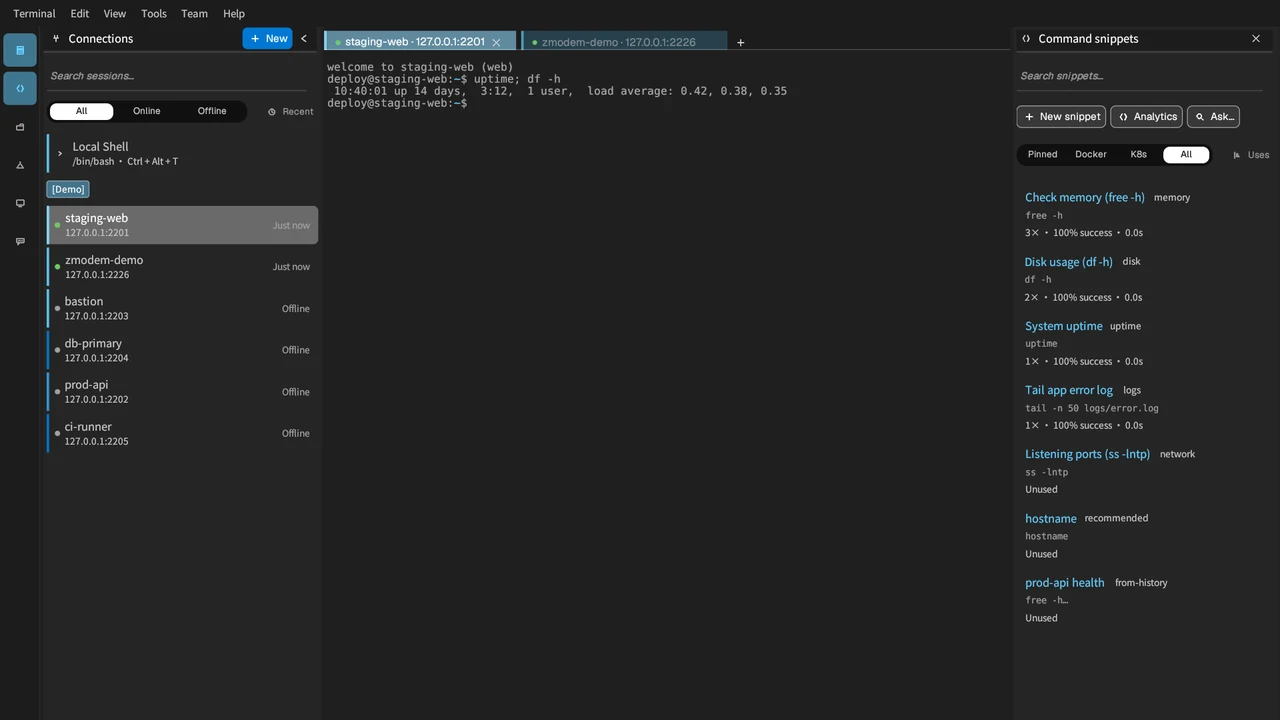
Task: Open the Team menu
Action: pyautogui.click(x=194, y=13)
